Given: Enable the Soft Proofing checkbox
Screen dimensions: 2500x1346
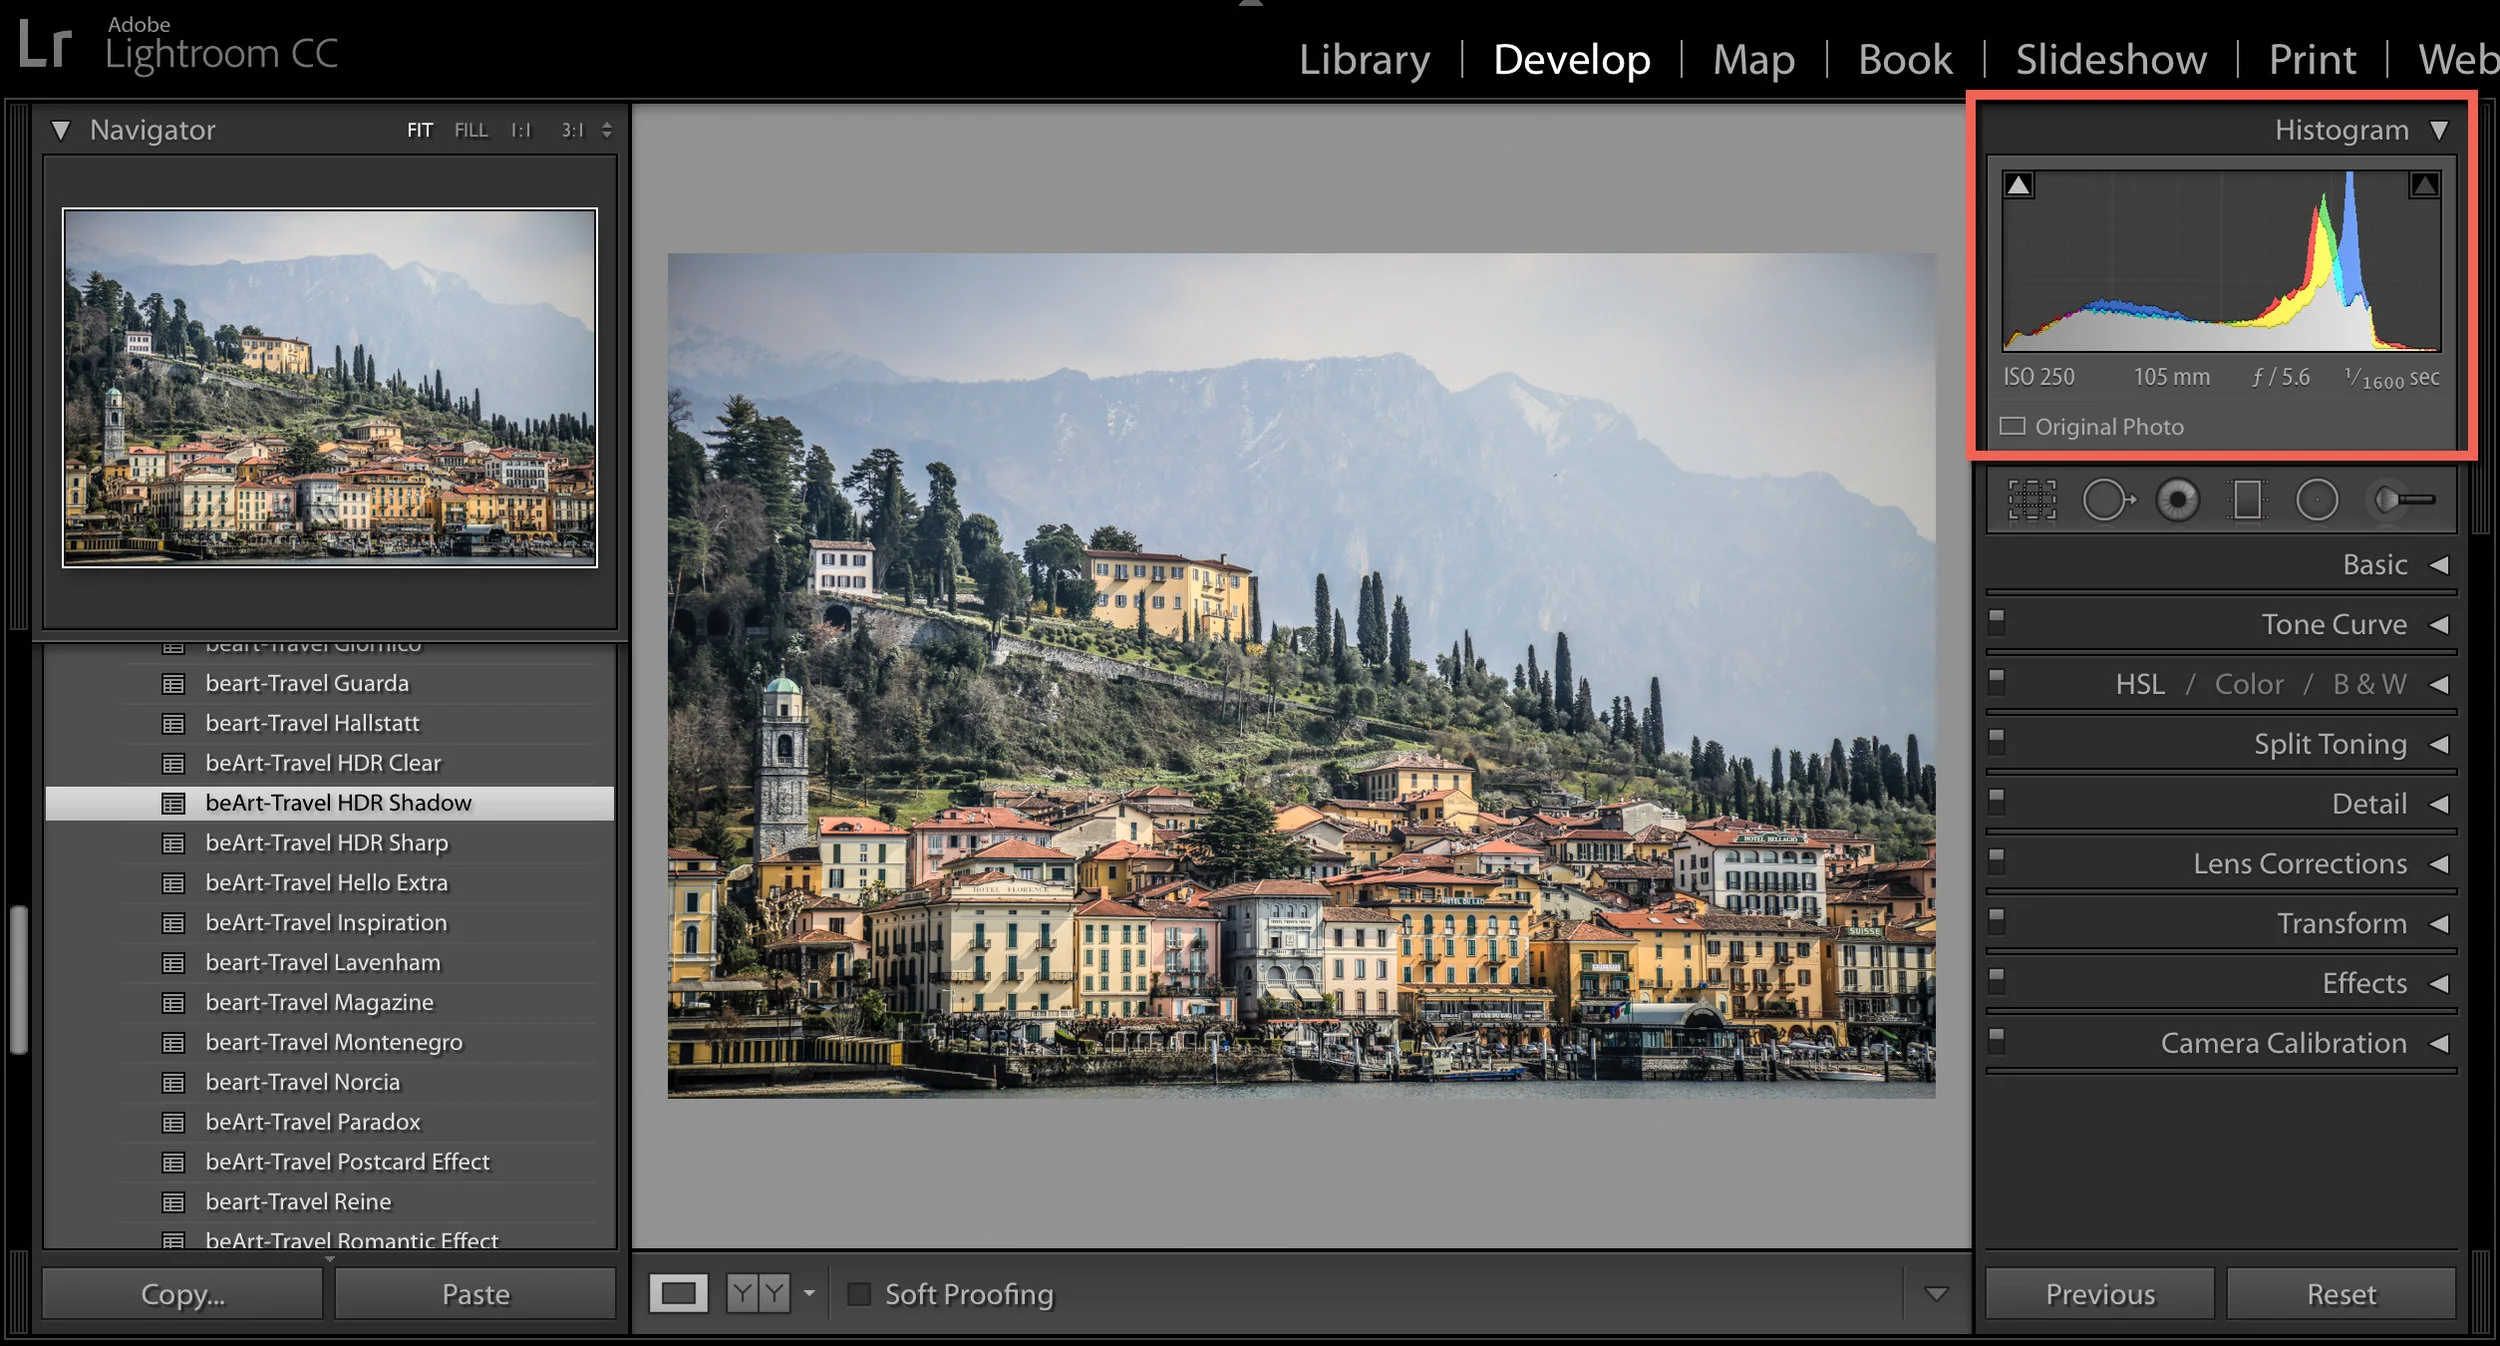Looking at the screenshot, I should 858,1294.
